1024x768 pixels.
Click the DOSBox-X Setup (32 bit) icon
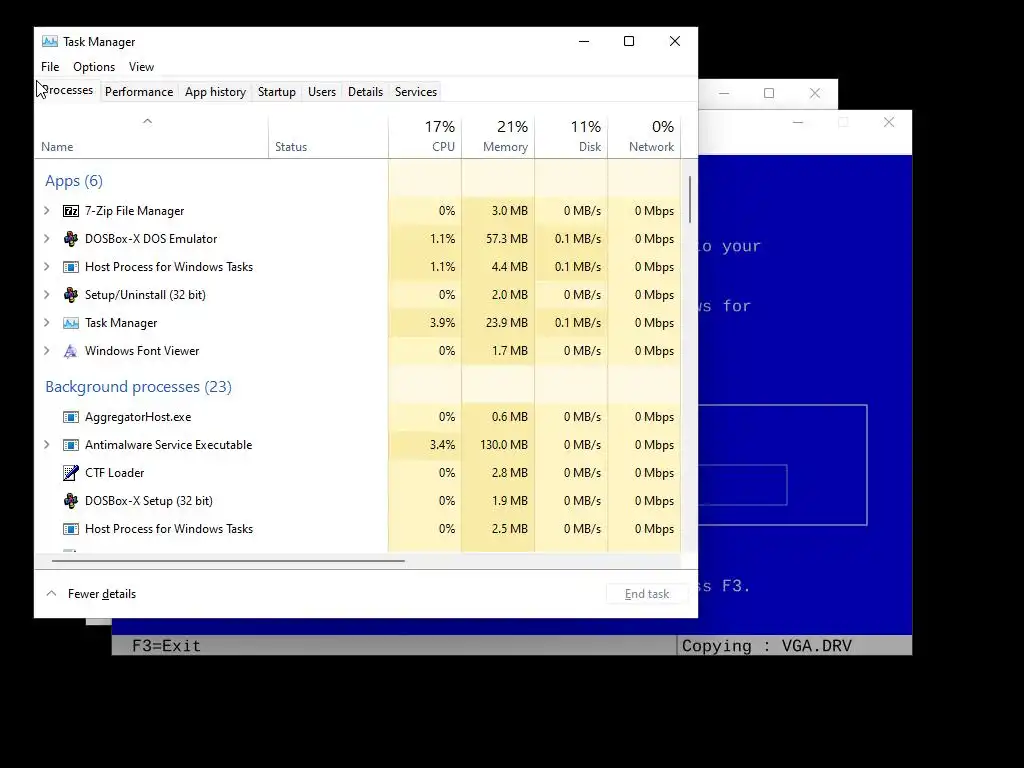(x=71, y=501)
